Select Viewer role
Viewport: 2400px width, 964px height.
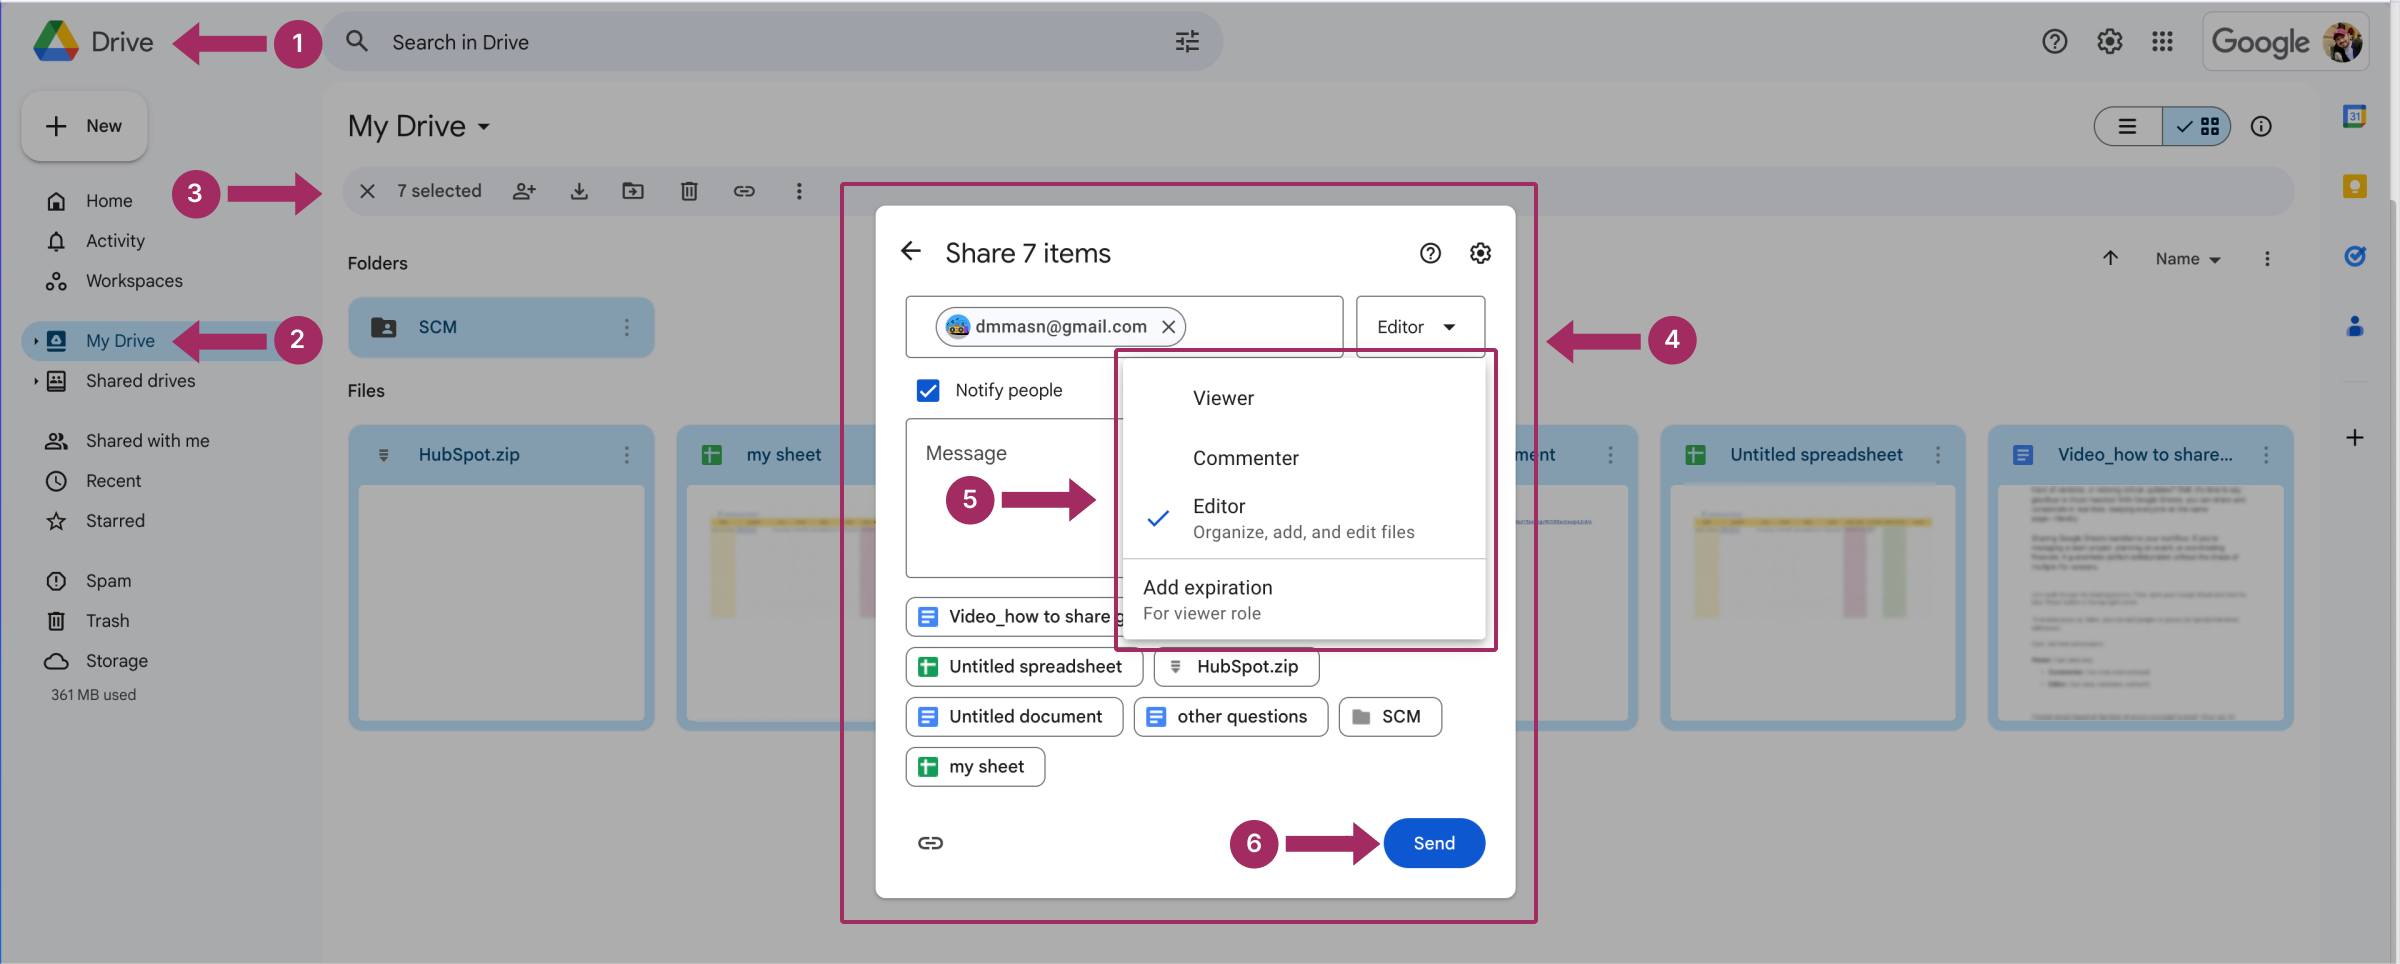tap(1304, 398)
